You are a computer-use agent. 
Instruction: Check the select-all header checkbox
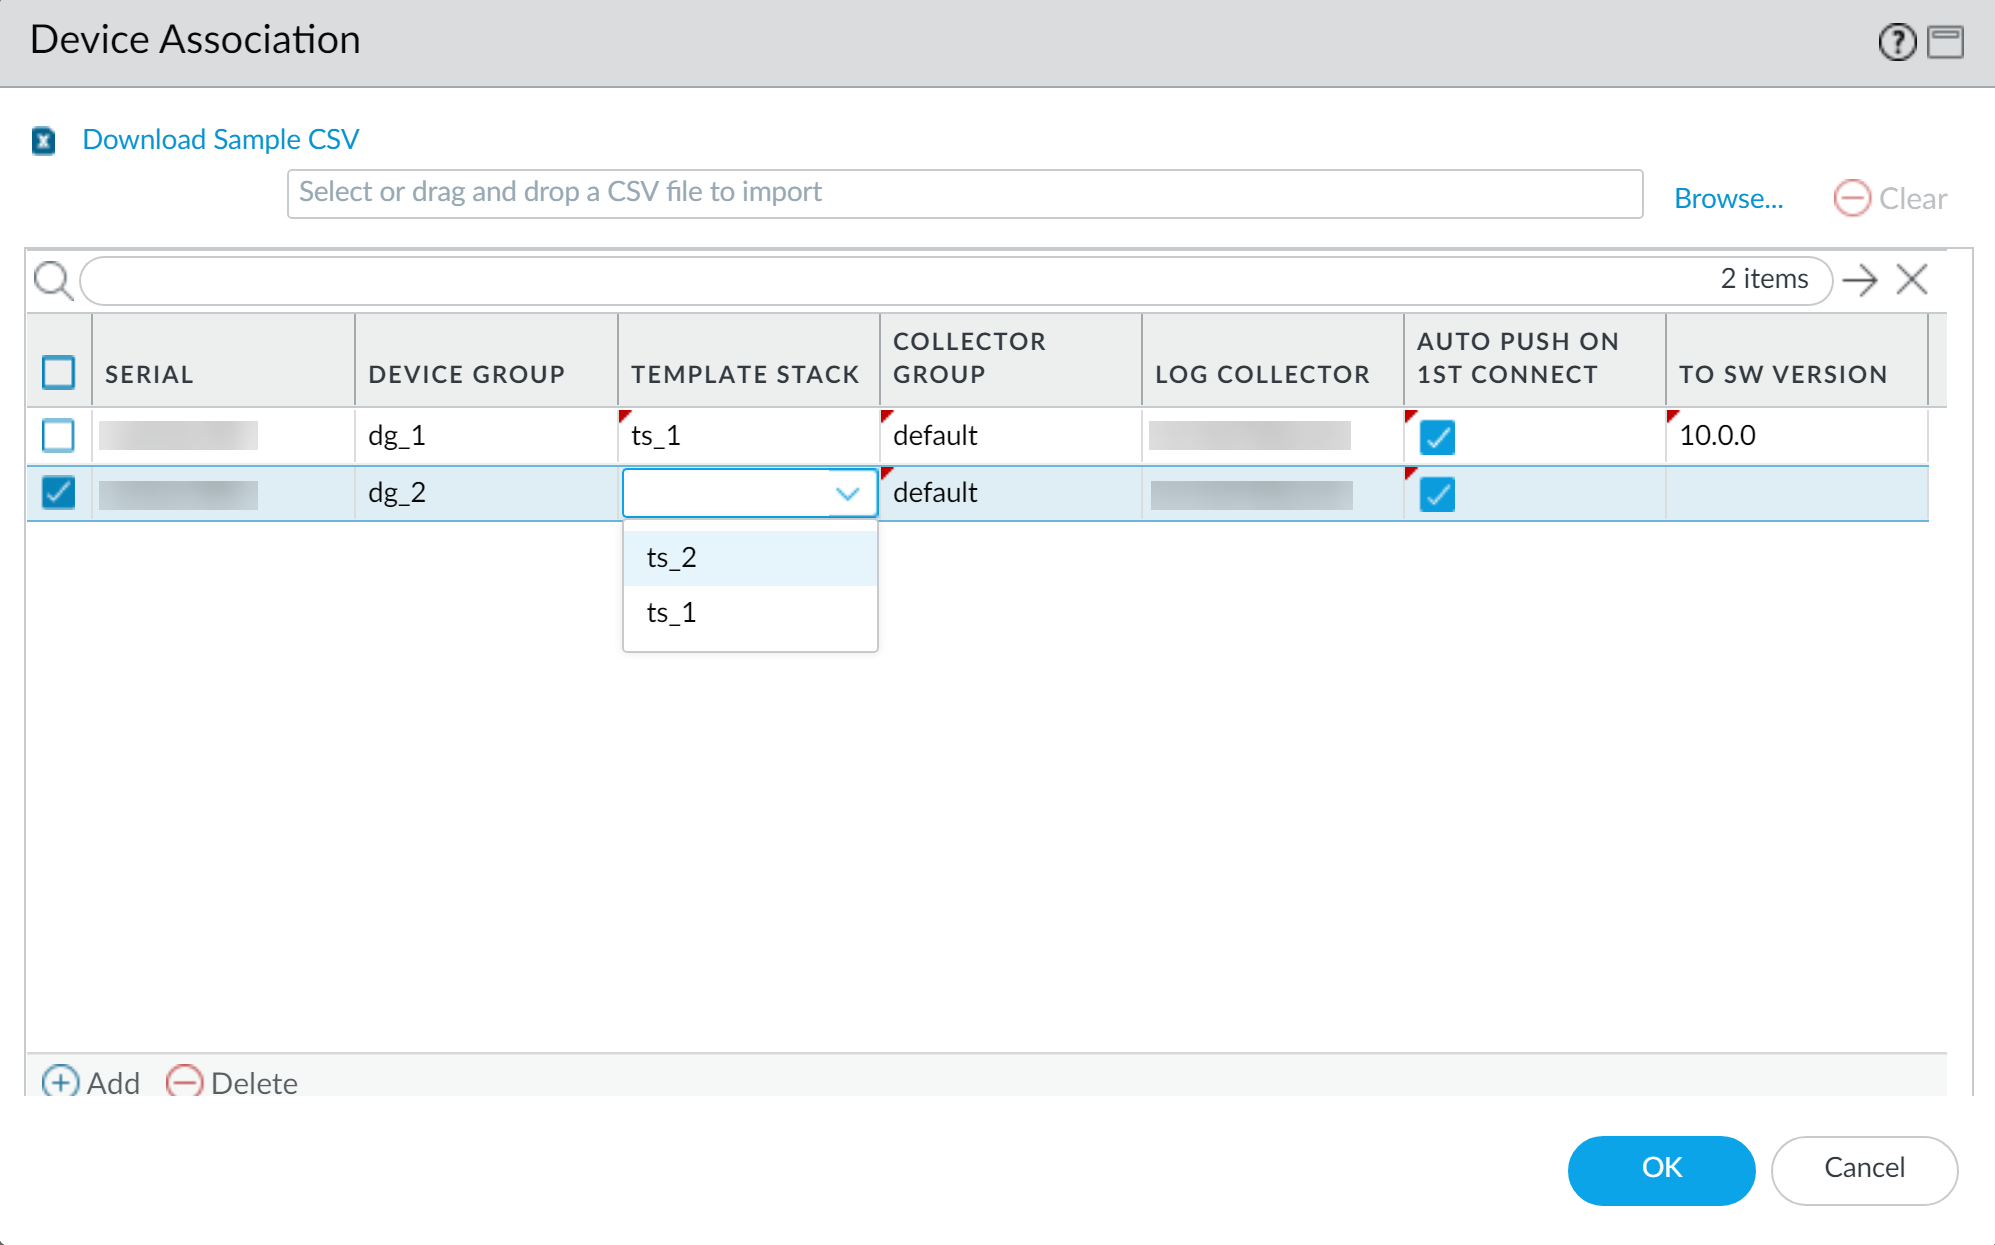pyautogui.click(x=58, y=373)
